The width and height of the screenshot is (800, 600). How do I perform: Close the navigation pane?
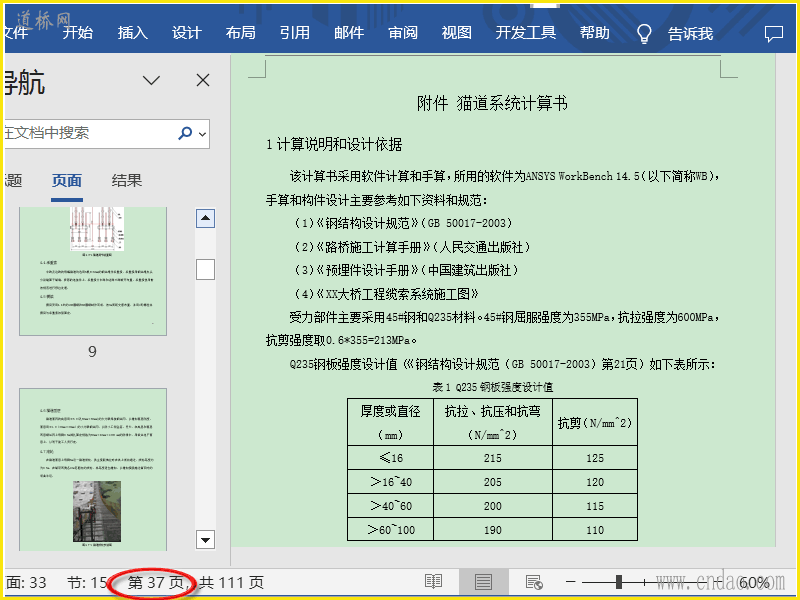pyautogui.click(x=203, y=80)
